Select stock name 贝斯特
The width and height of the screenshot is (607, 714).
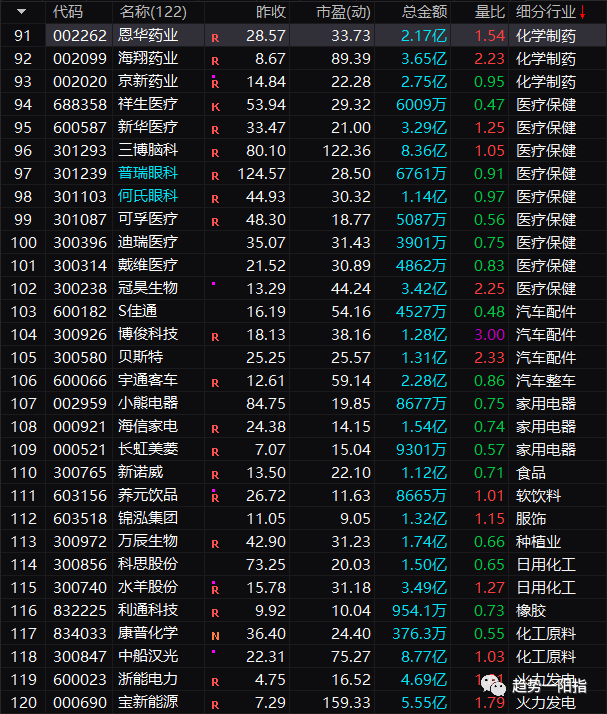(140, 357)
